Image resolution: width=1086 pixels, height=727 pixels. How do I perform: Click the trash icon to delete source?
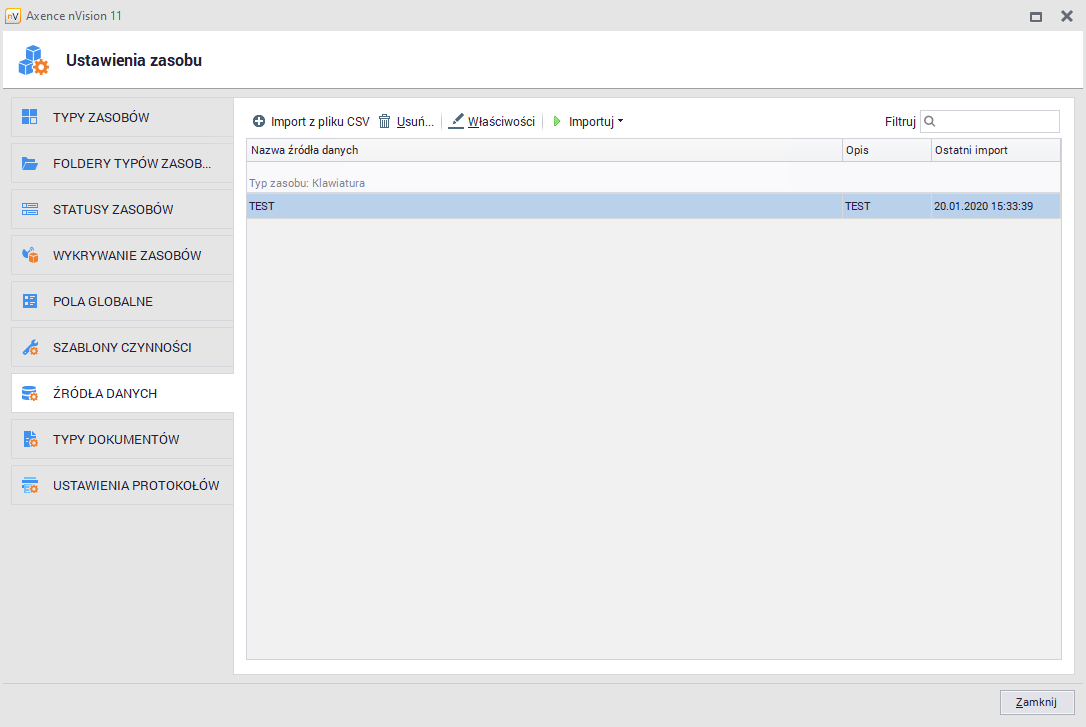point(384,122)
